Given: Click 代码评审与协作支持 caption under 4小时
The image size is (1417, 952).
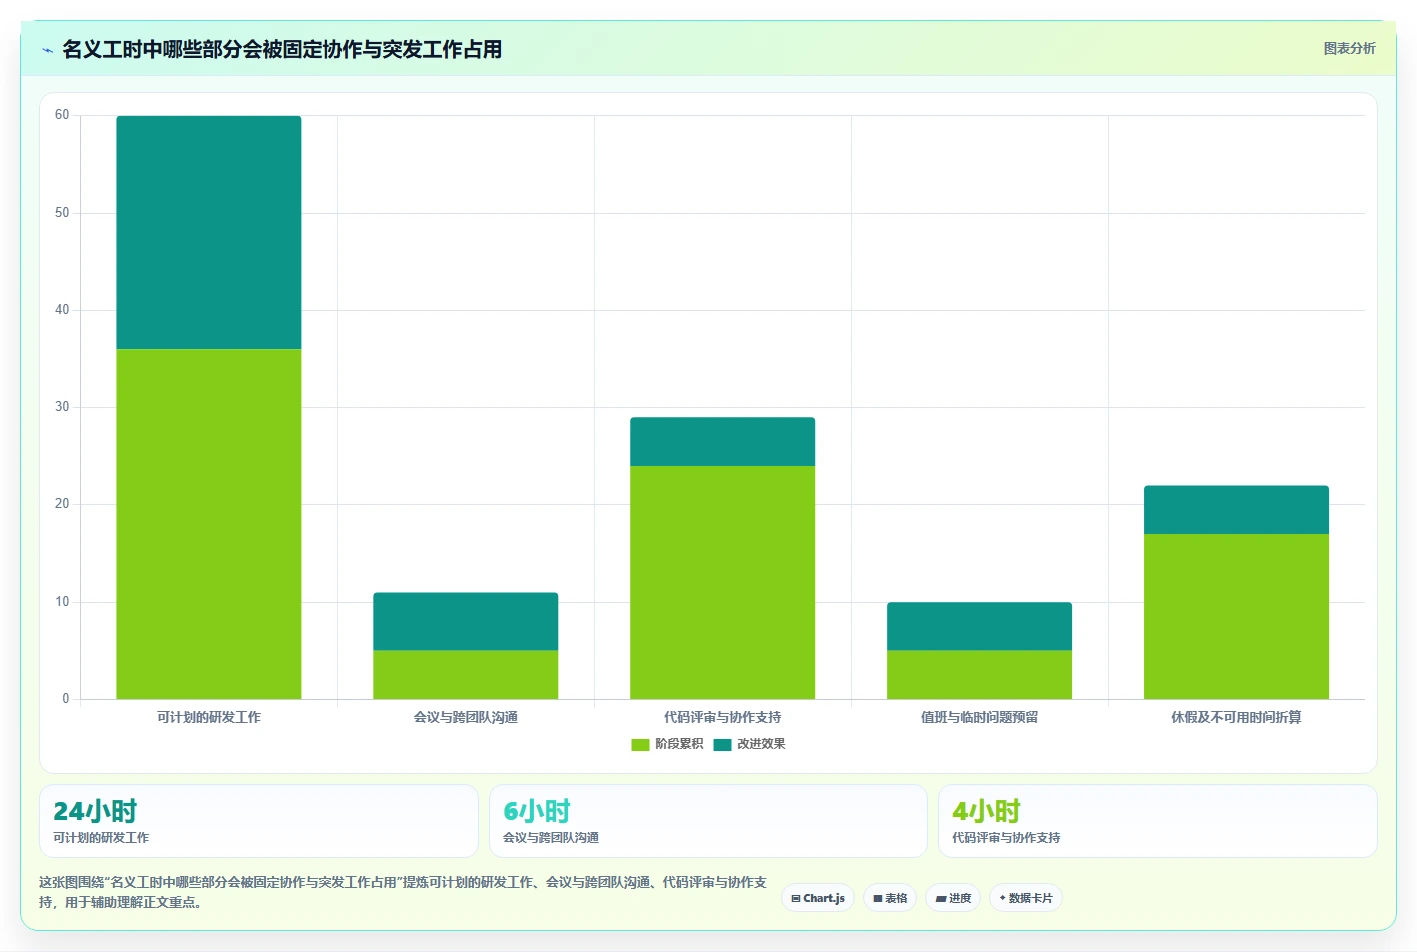Looking at the screenshot, I should [1006, 838].
